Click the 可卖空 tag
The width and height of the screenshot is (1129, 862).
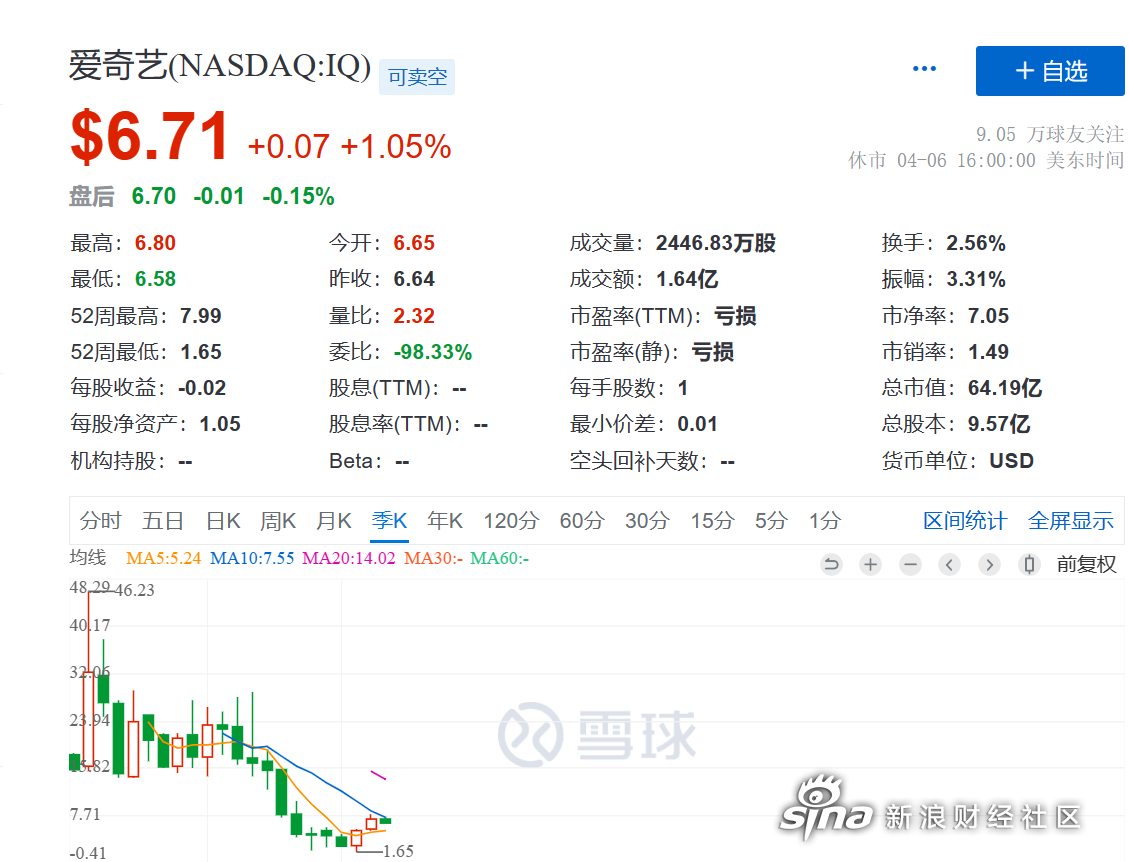pyautogui.click(x=417, y=77)
